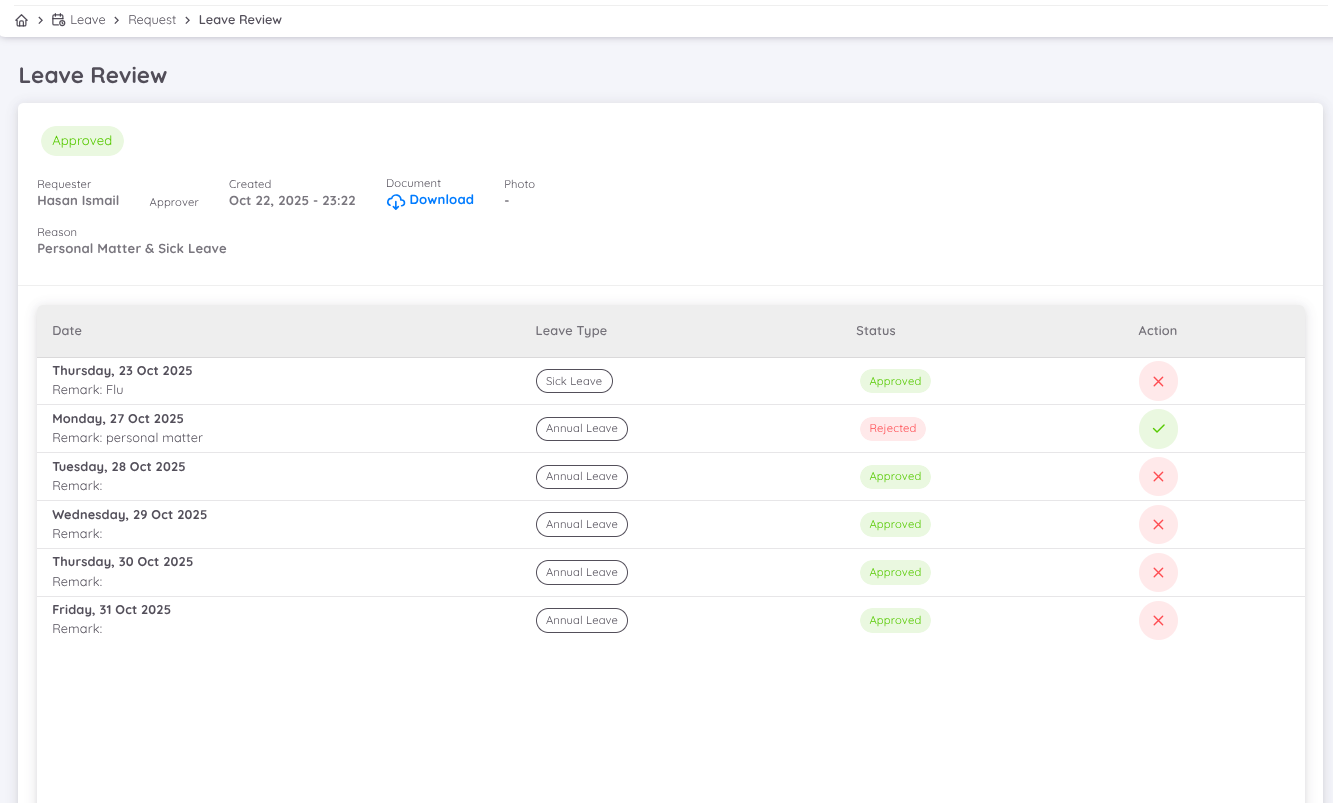
Task: Click the Leave Type column header
Action: (571, 331)
